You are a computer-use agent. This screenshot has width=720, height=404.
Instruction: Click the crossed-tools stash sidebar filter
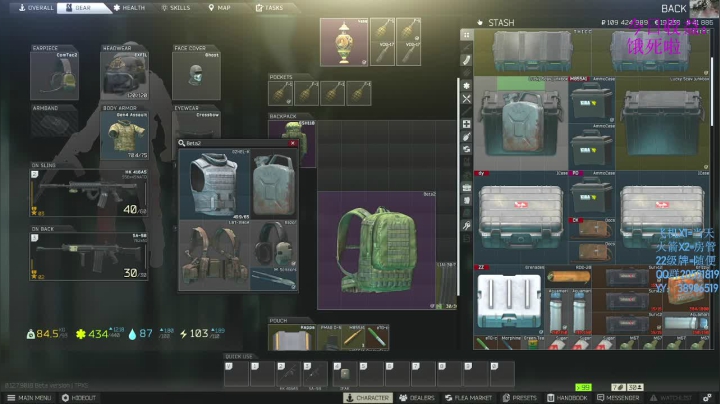click(467, 99)
